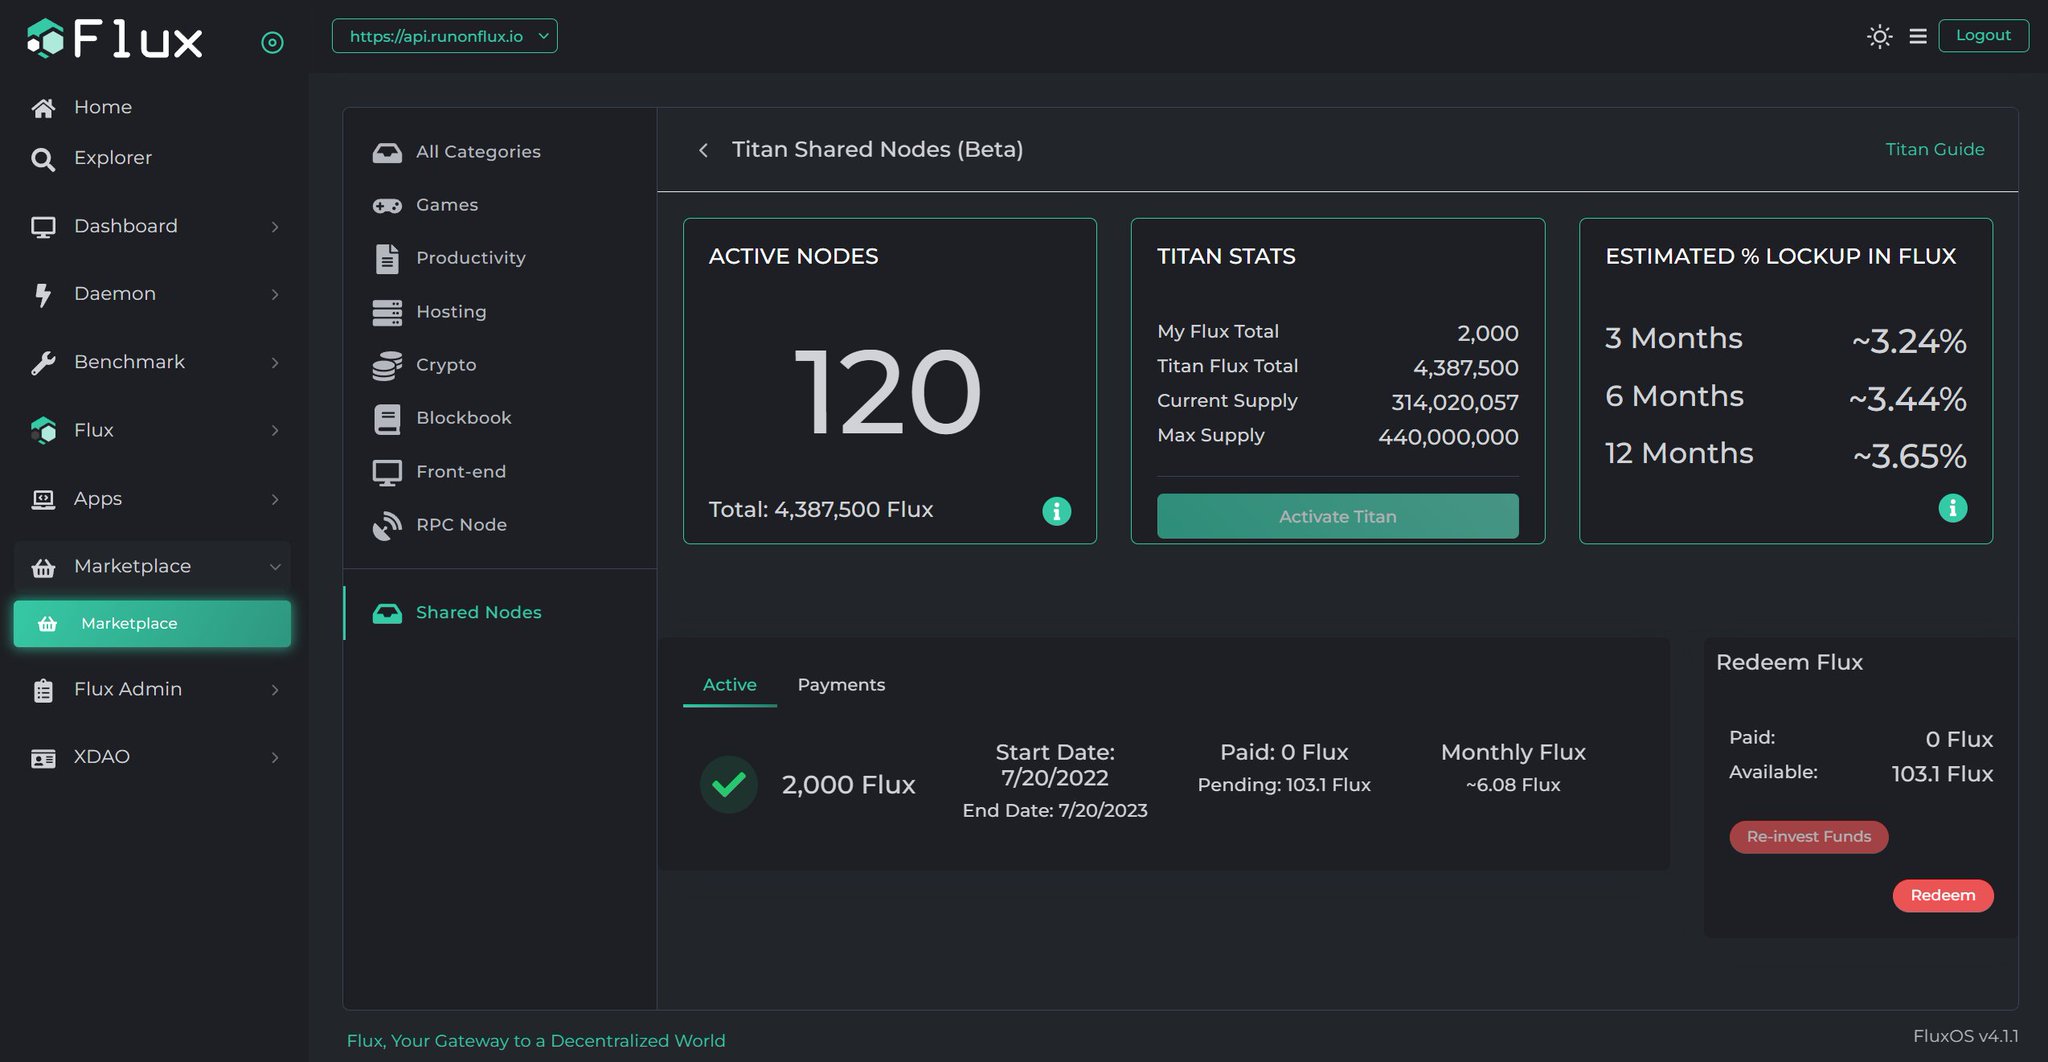
Task: Click the green checkmark on the node row
Action: (728, 784)
